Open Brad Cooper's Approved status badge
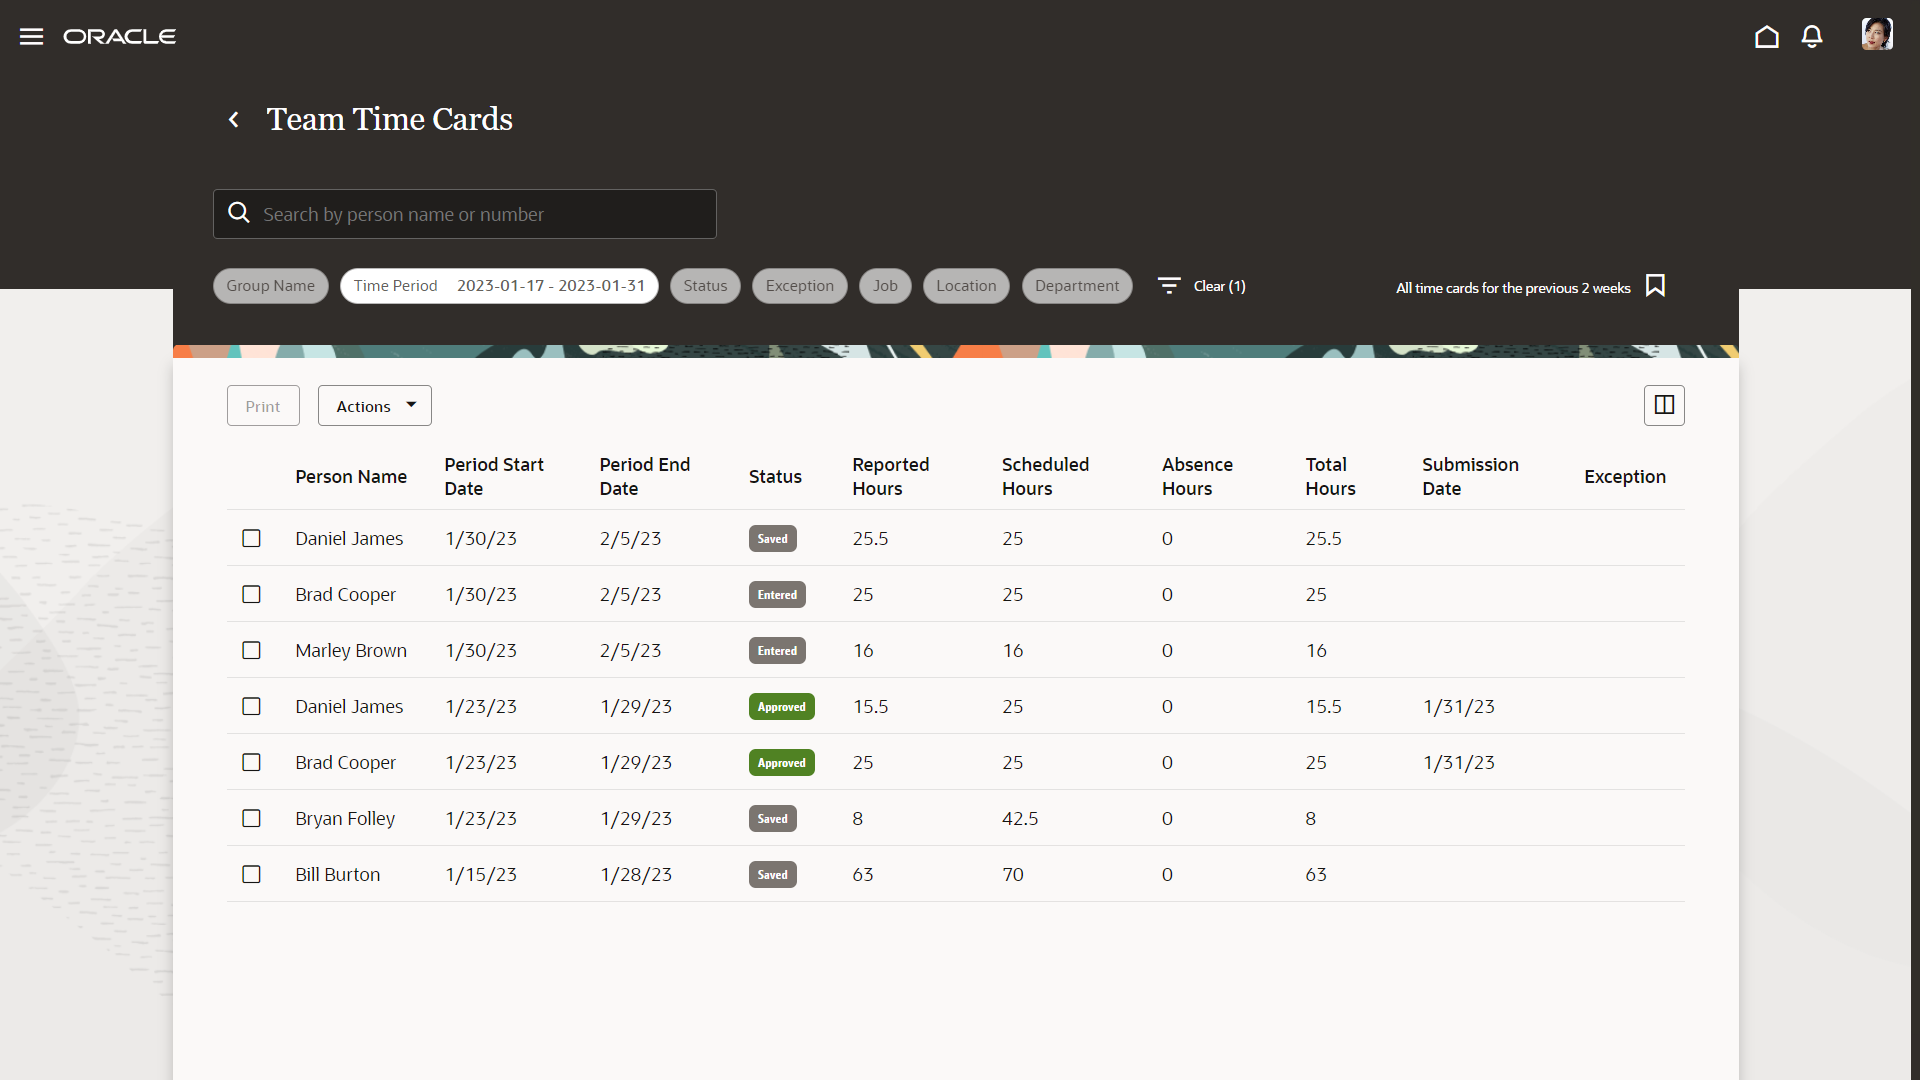This screenshot has height=1080, width=1920. (781, 763)
